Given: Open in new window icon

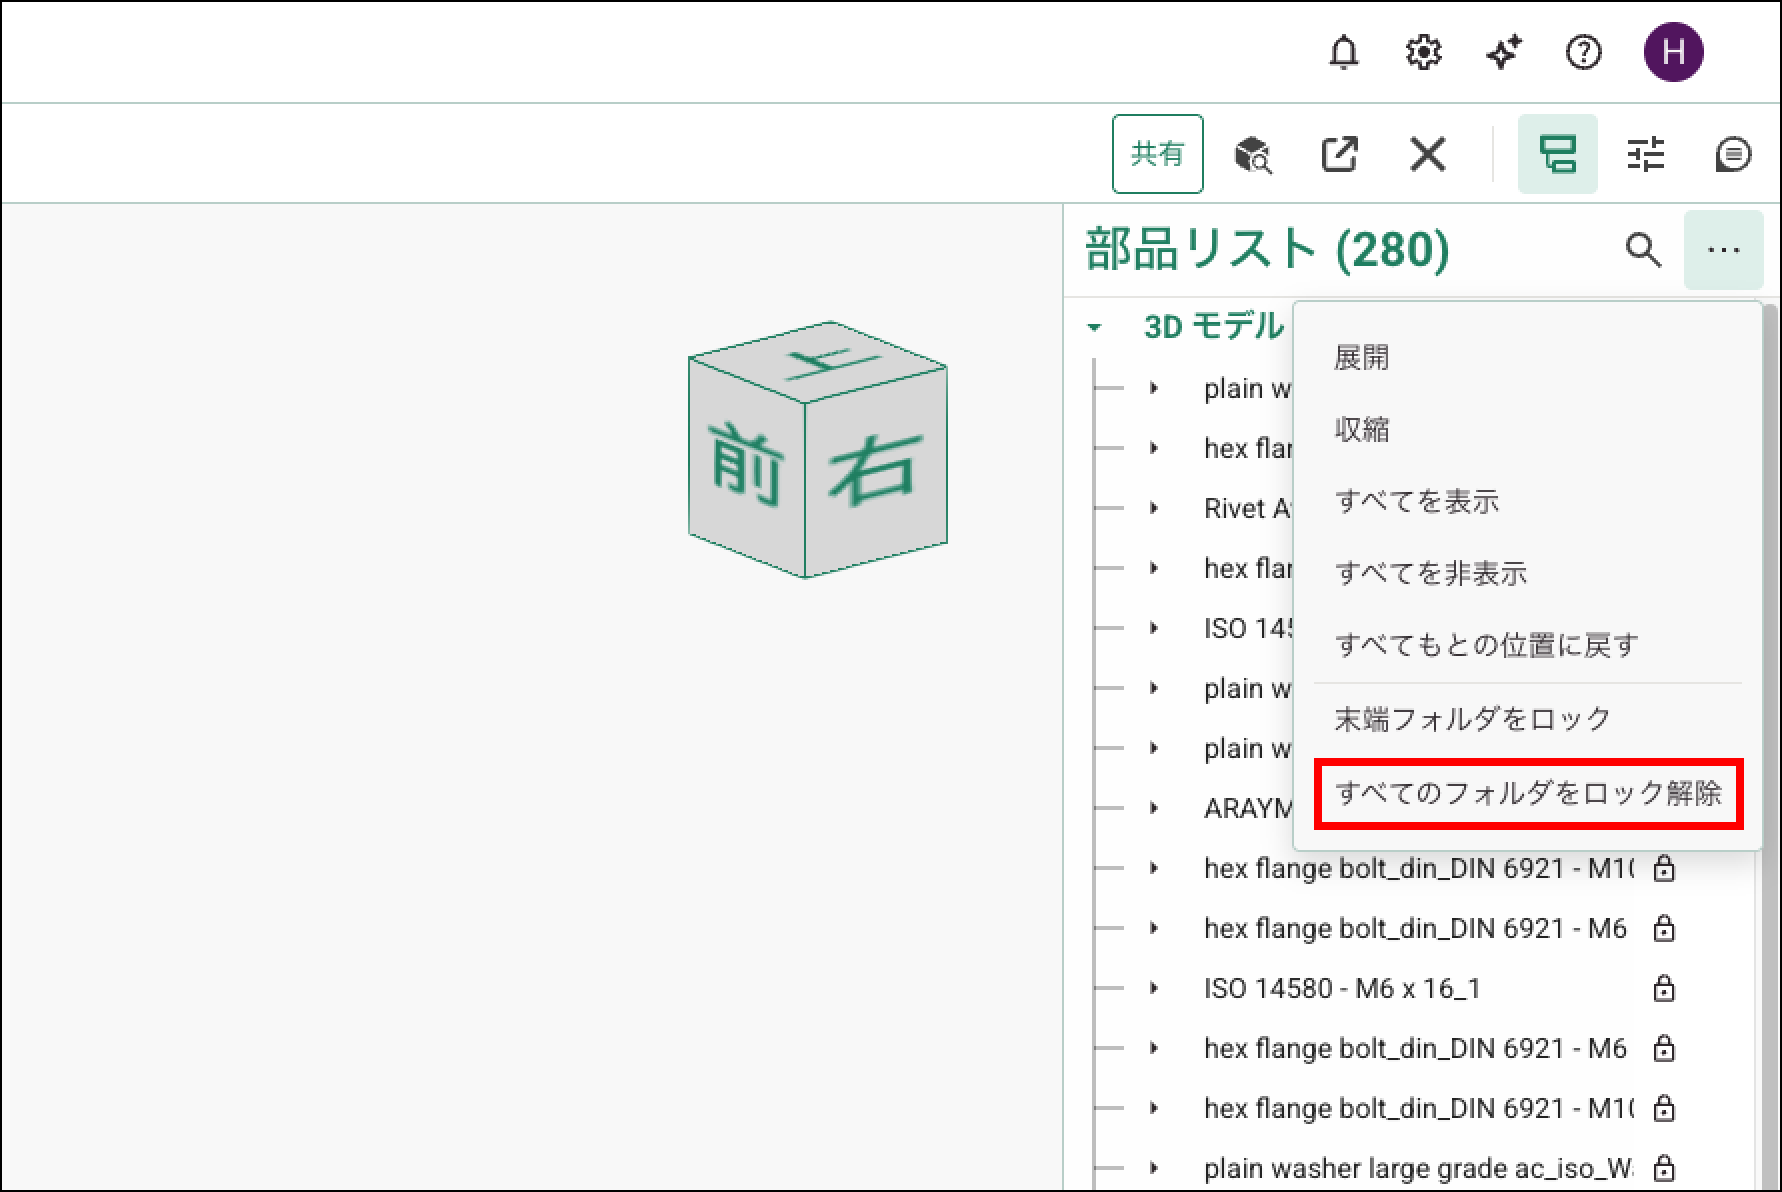Looking at the screenshot, I should (1339, 155).
